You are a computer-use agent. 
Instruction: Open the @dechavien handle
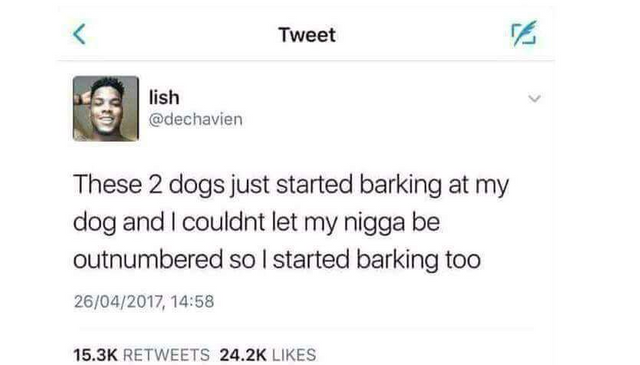(196, 120)
